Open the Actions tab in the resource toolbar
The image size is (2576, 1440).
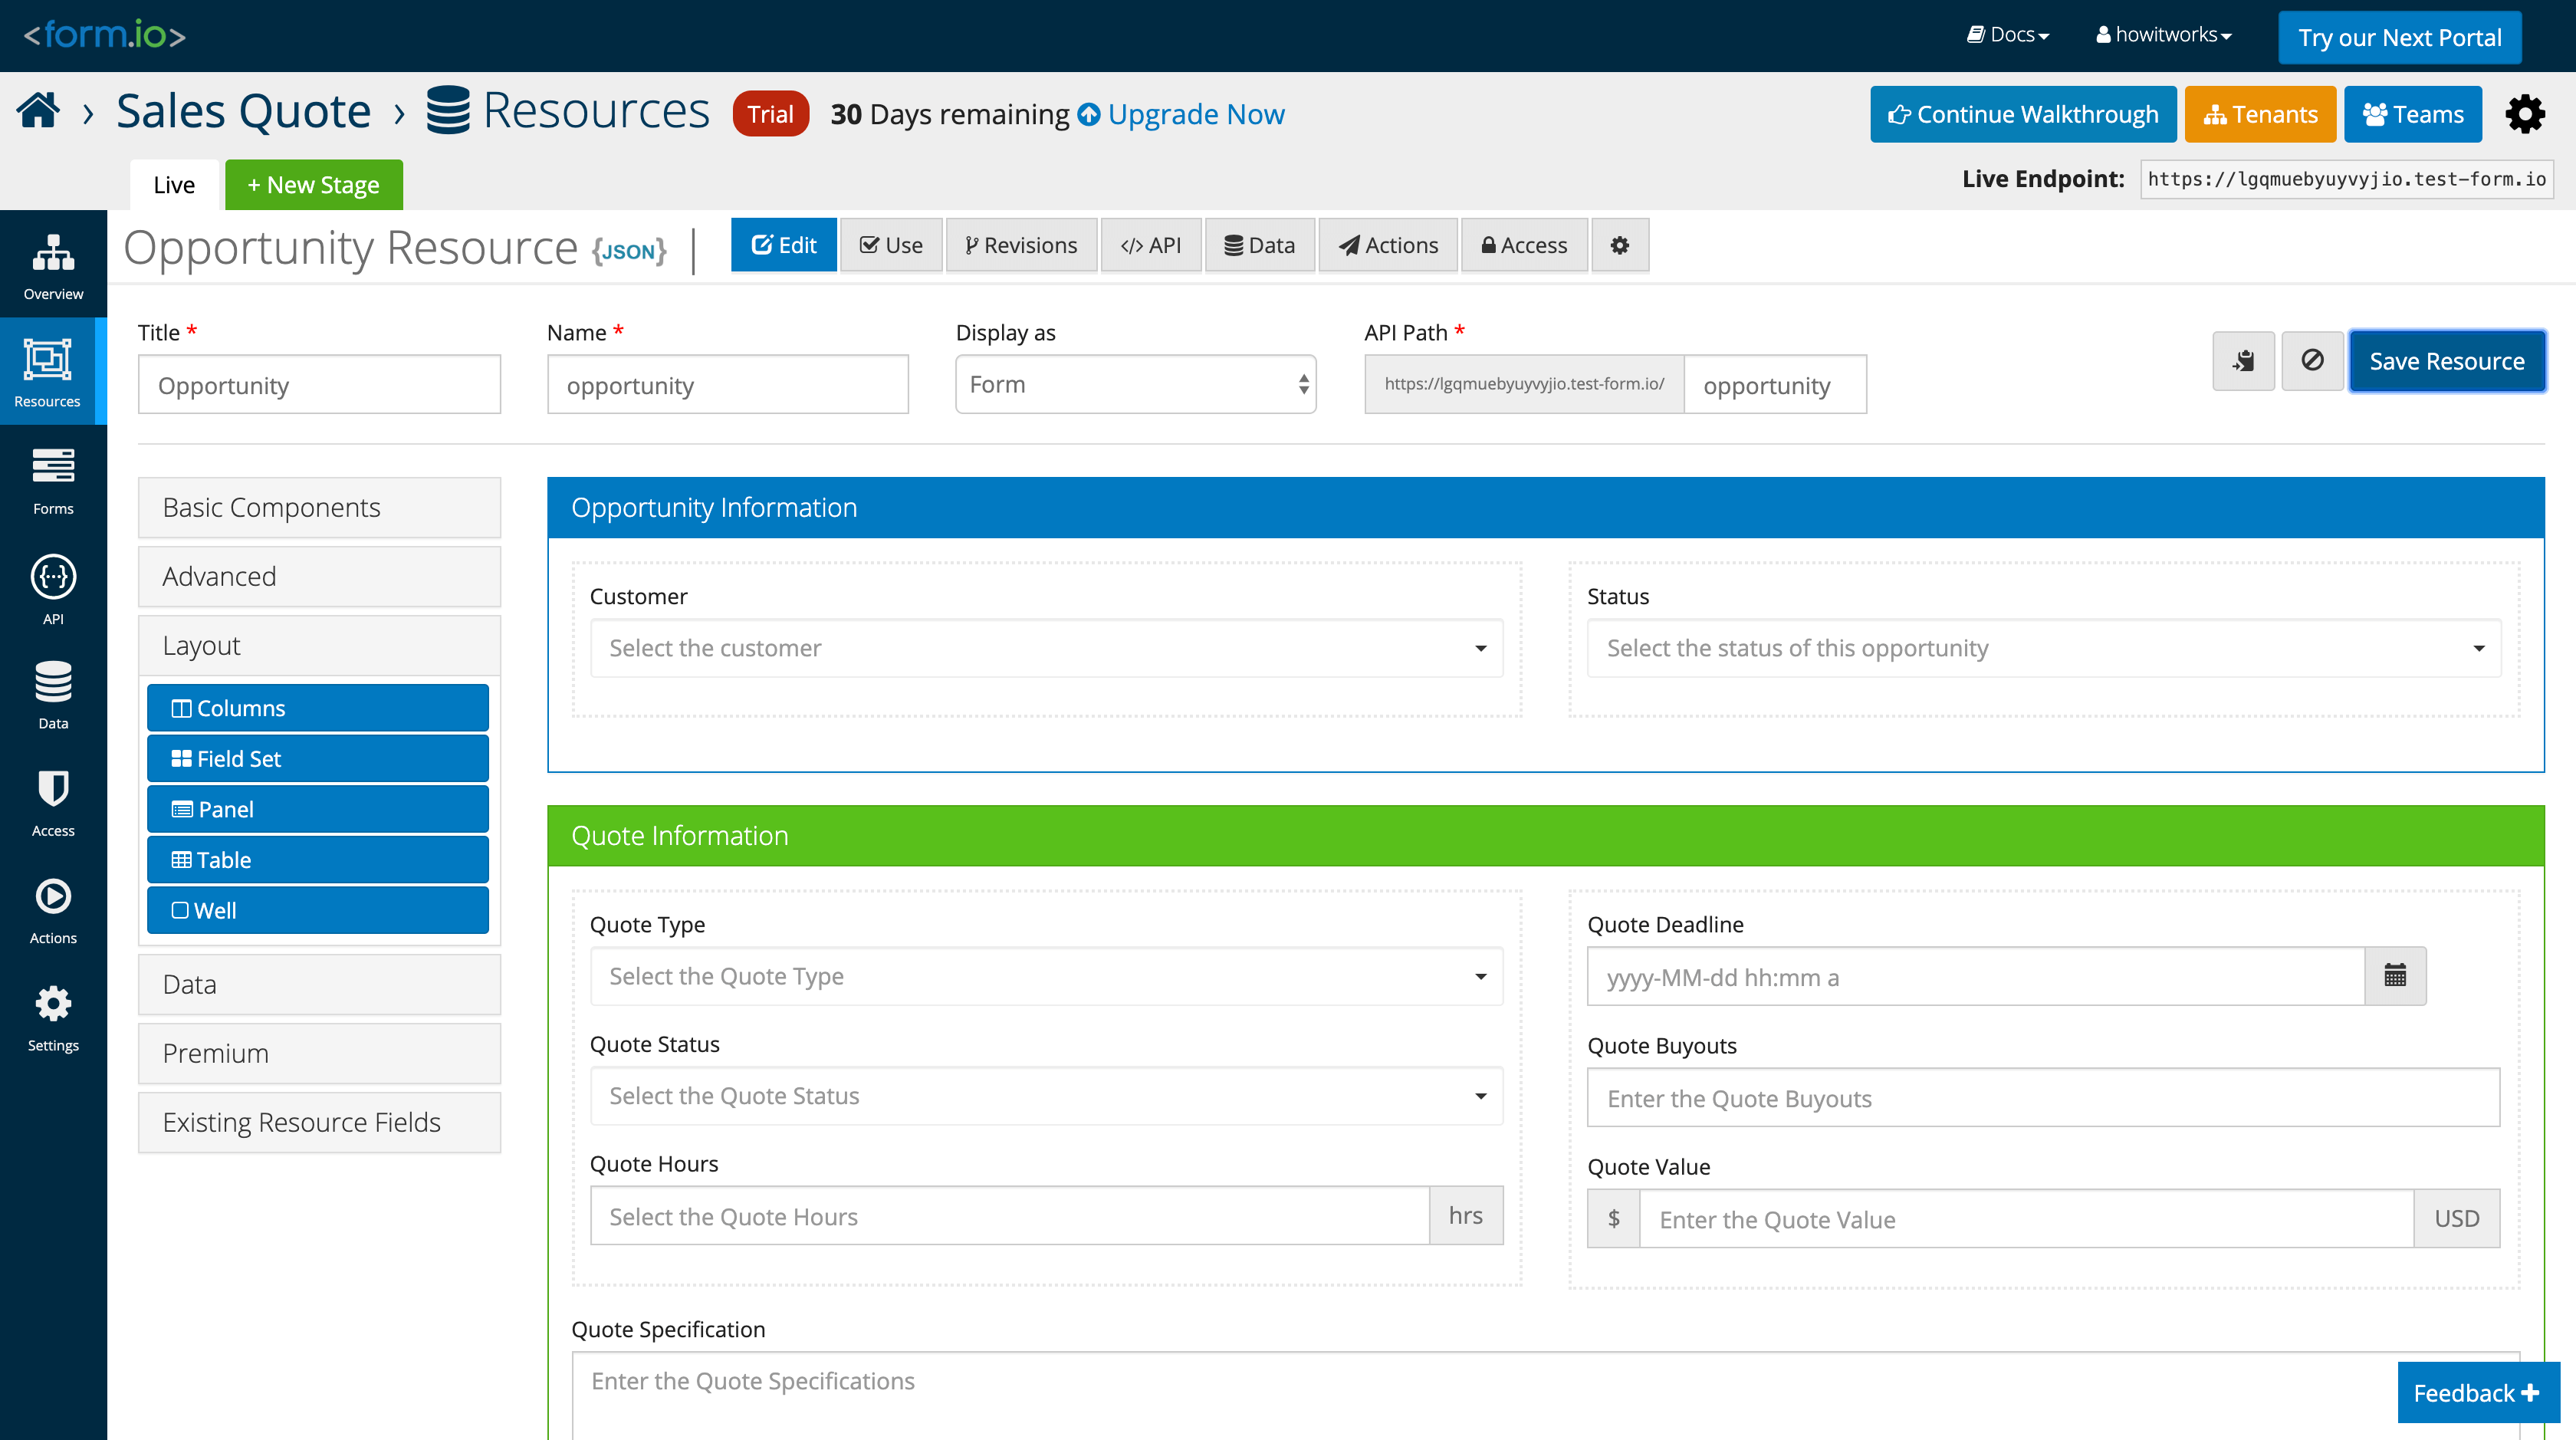1388,245
